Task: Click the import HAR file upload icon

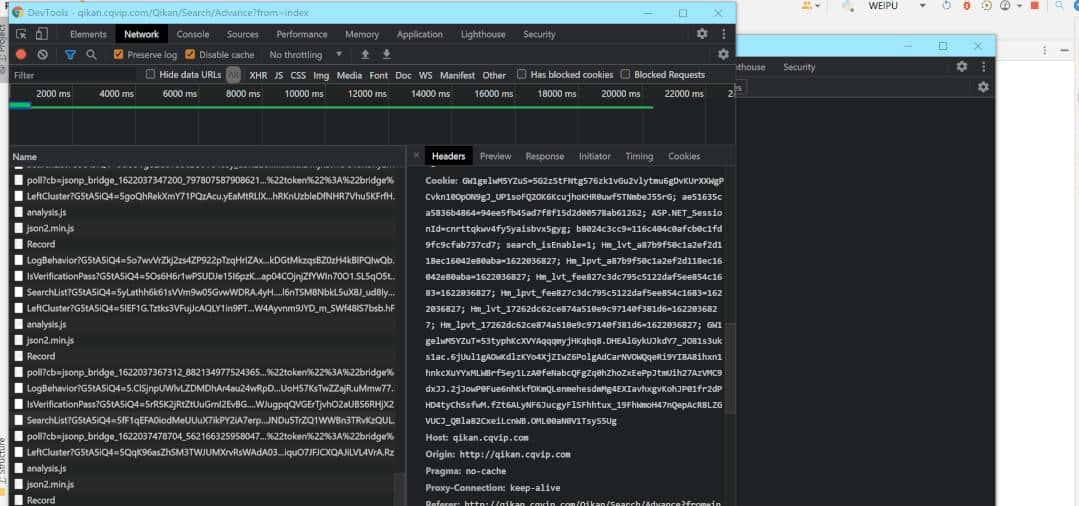Action: tap(365, 55)
